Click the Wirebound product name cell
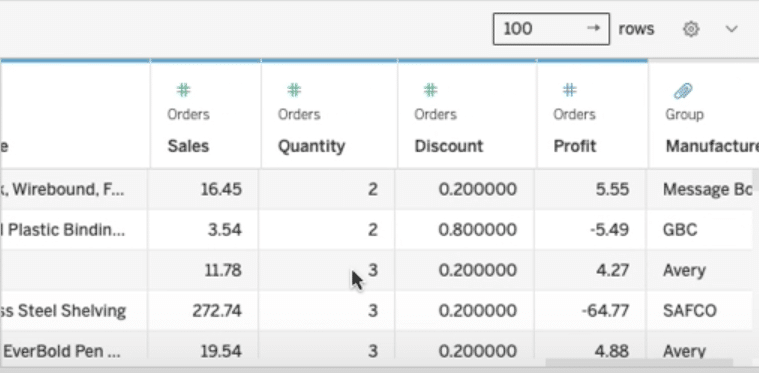The width and height of the screenshot is (759, 373). coord(75,189)
